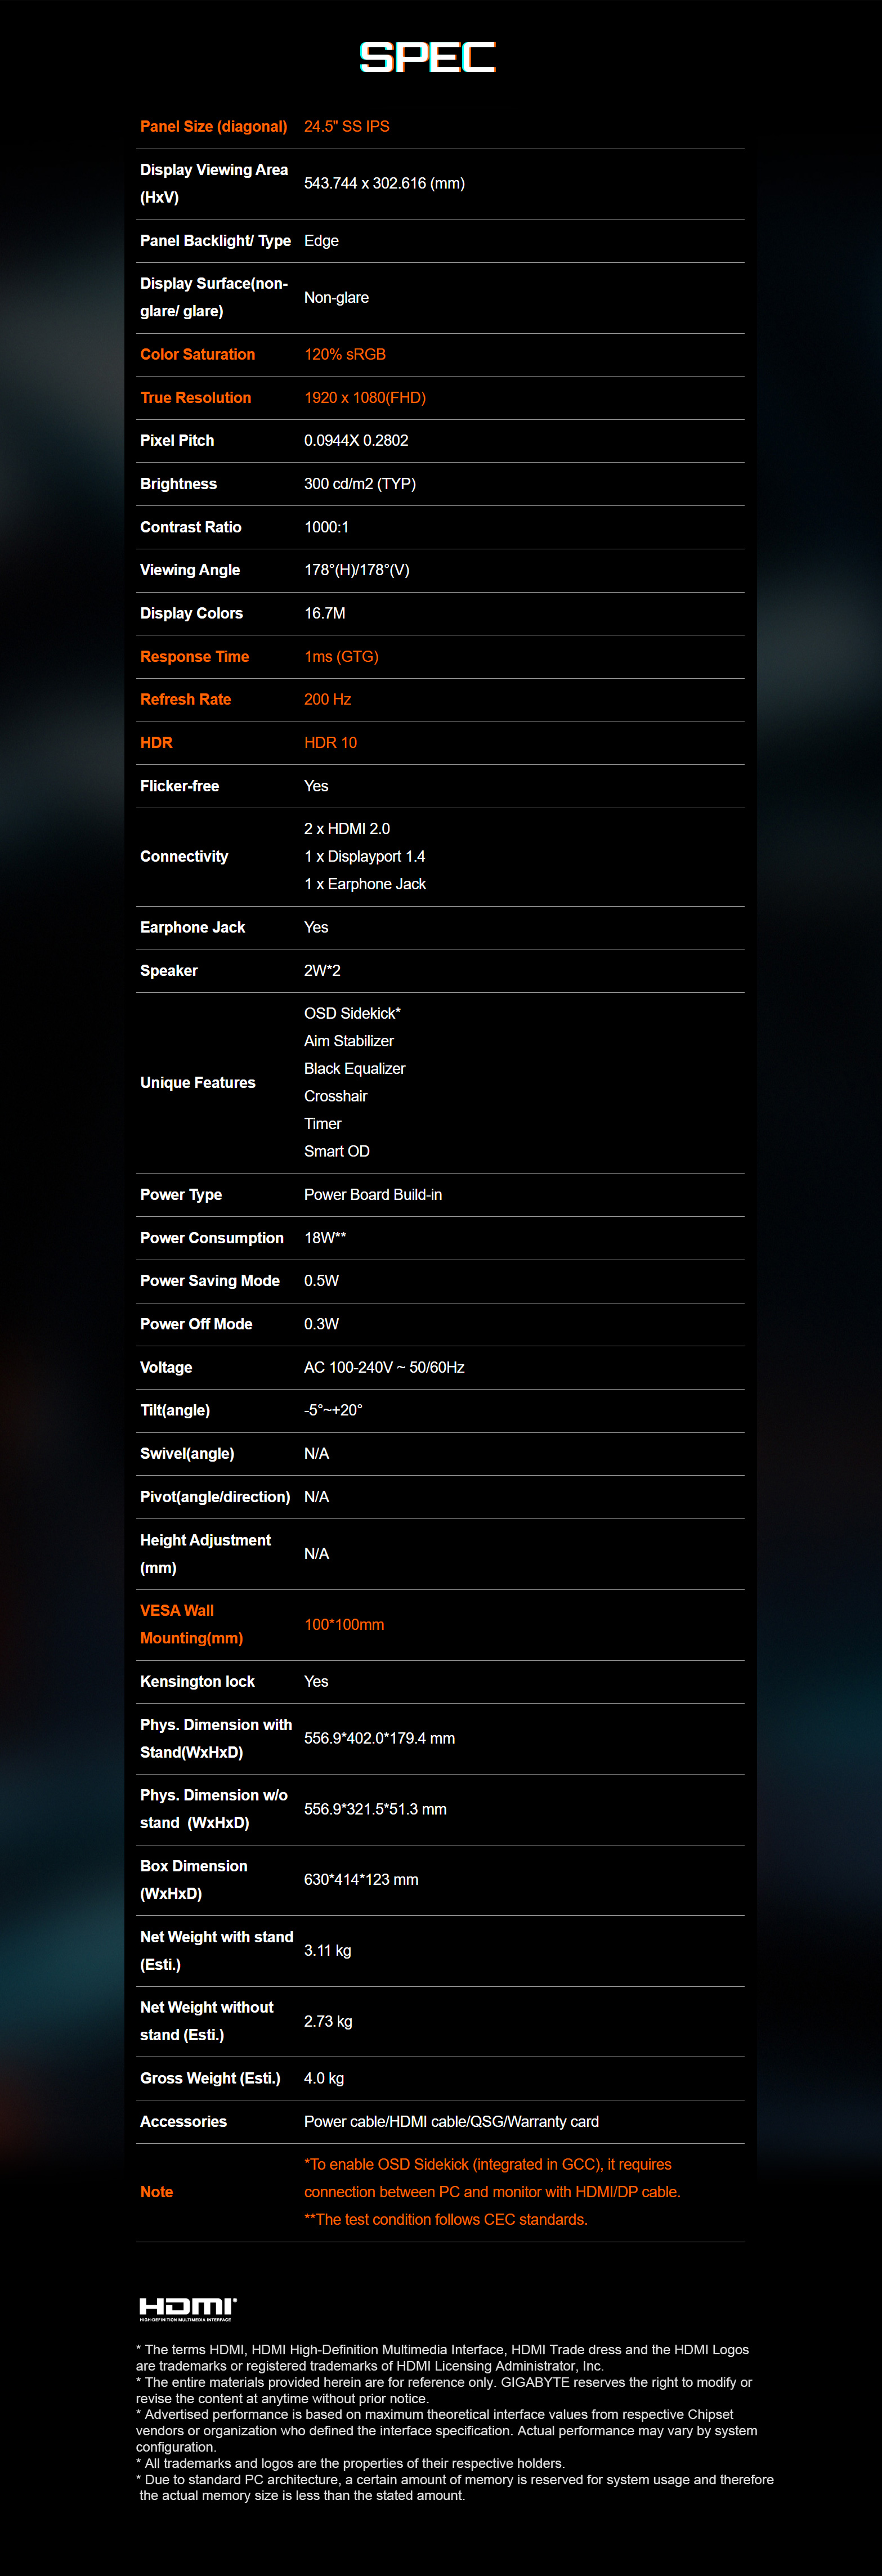Click the Panel Size (diagonal) label
The width and height of the screenshot is (882, 2576).
213,127
